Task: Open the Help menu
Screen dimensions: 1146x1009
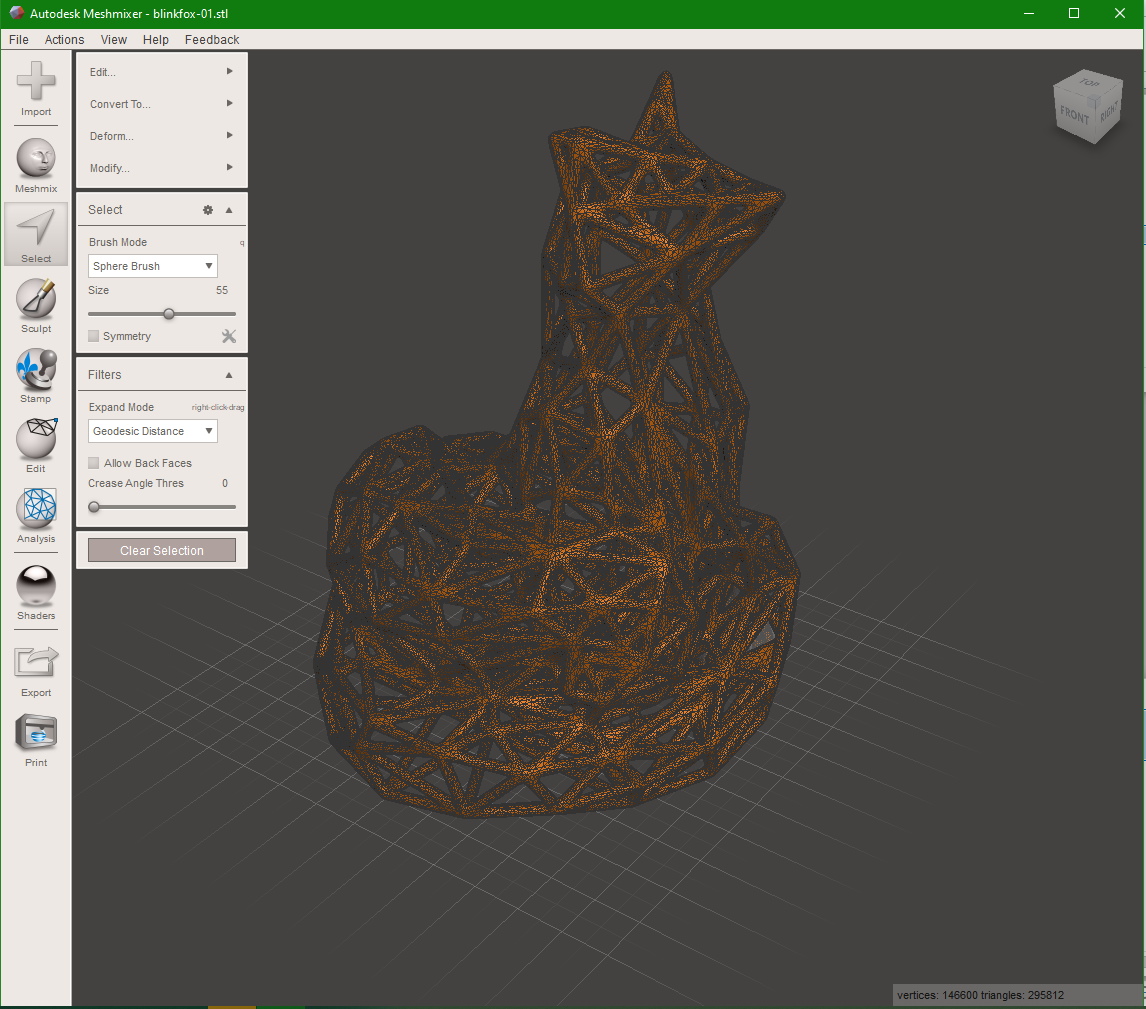Action: (156, 39)
